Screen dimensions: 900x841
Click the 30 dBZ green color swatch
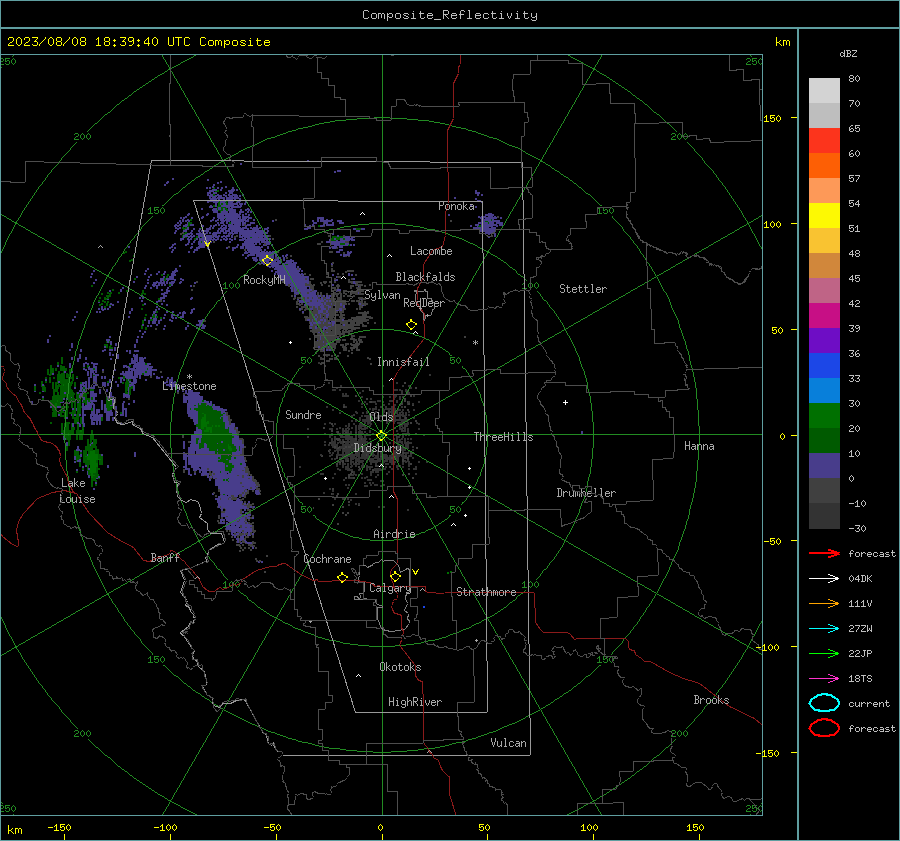824,416
